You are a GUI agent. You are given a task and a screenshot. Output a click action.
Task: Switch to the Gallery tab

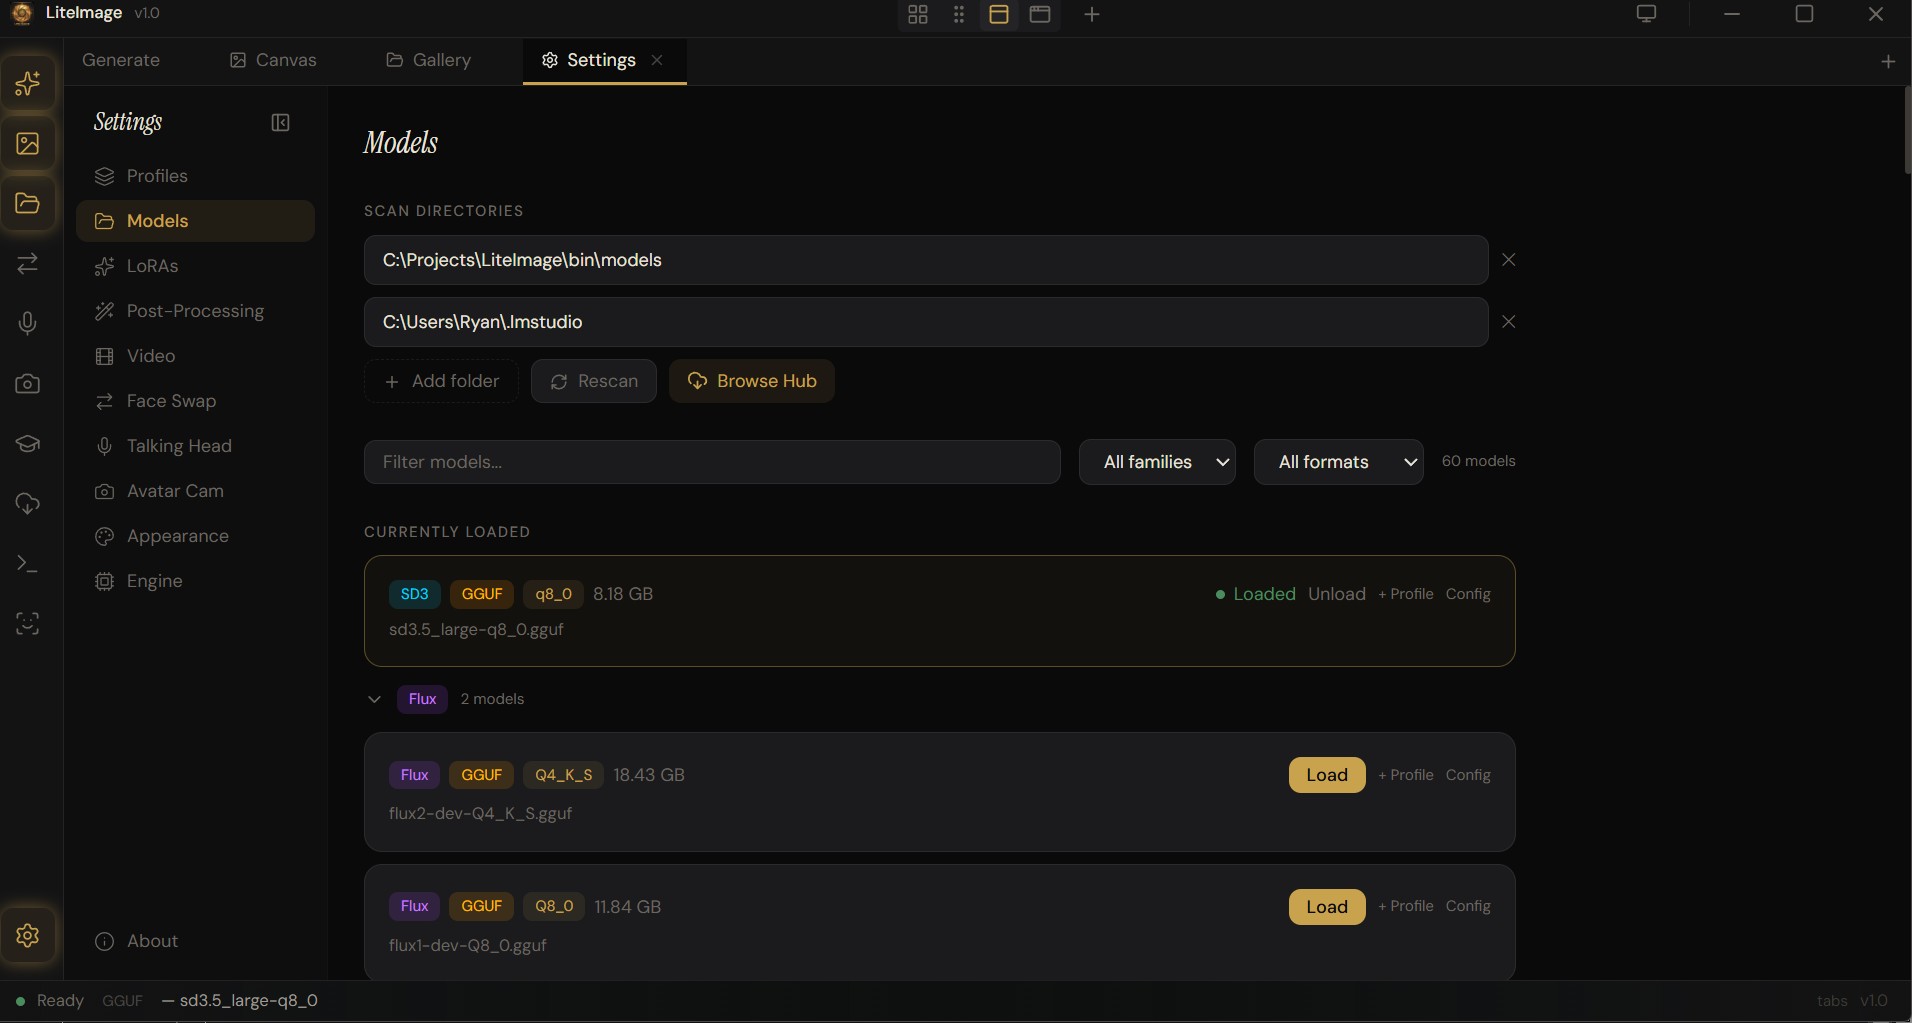pyautogui.click(x=429, y=60)
